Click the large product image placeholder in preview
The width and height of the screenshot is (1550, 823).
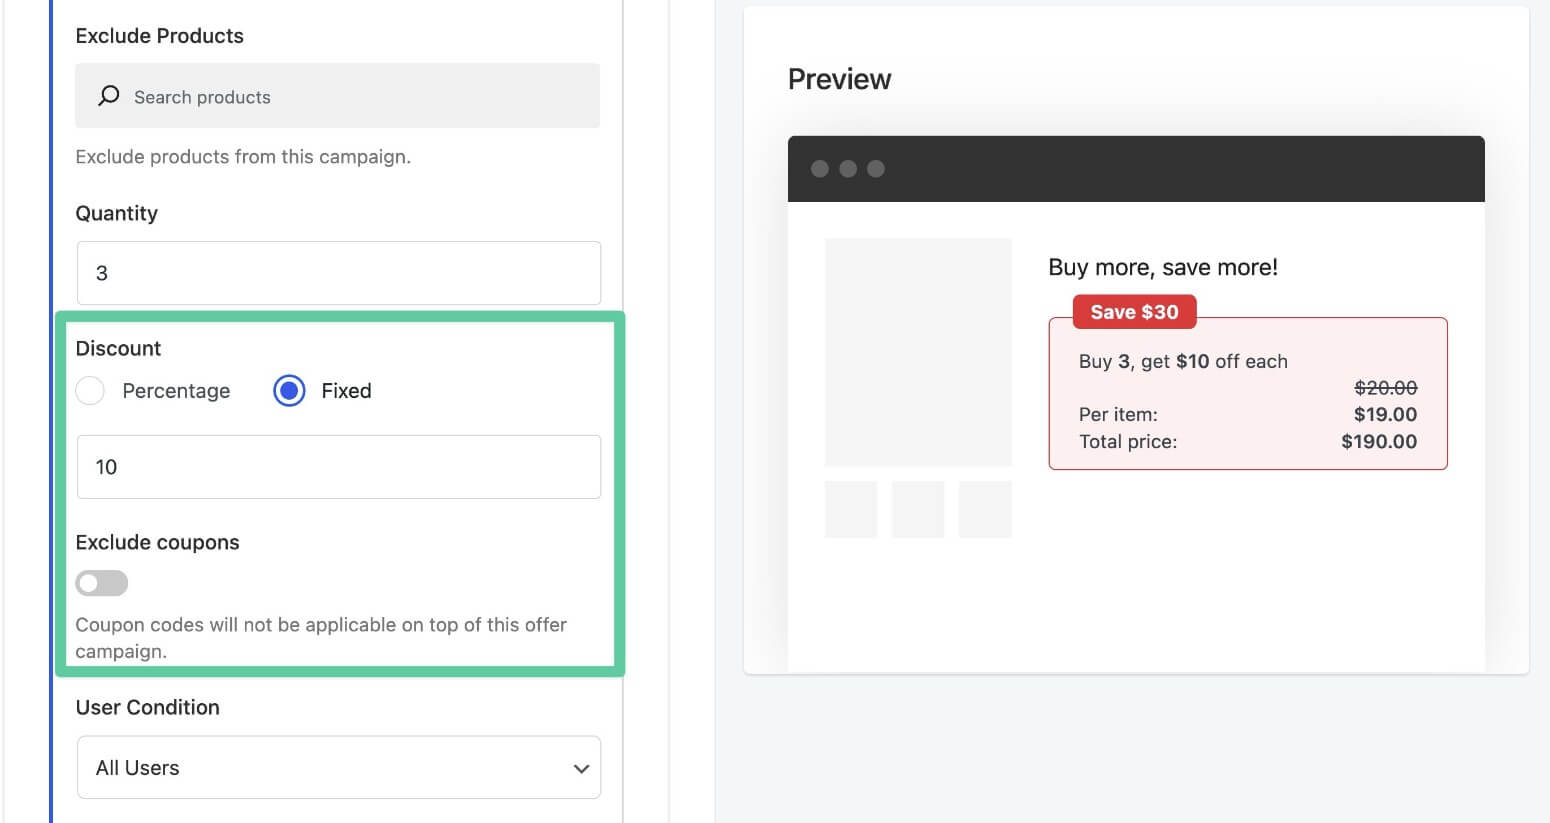click(x=918, y=352)
